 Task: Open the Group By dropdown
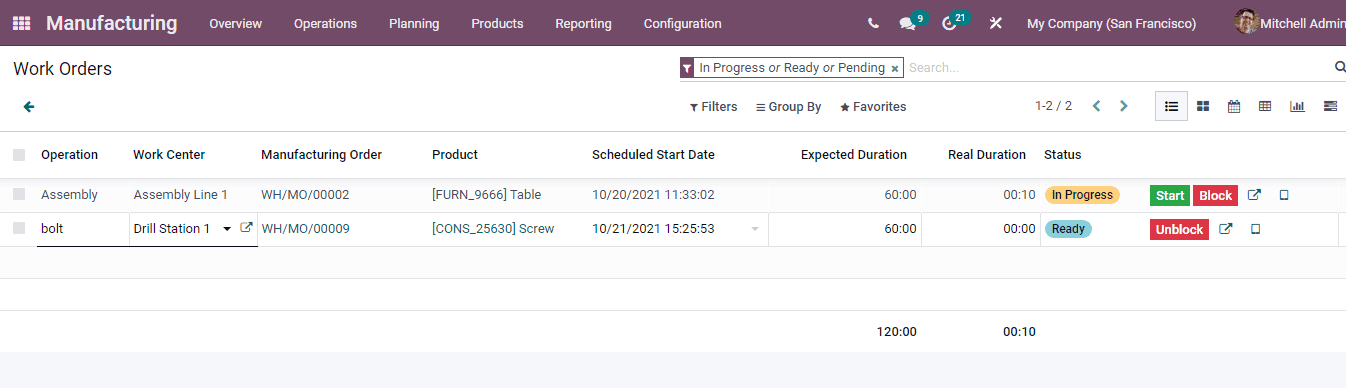click(x=788, y=106)
